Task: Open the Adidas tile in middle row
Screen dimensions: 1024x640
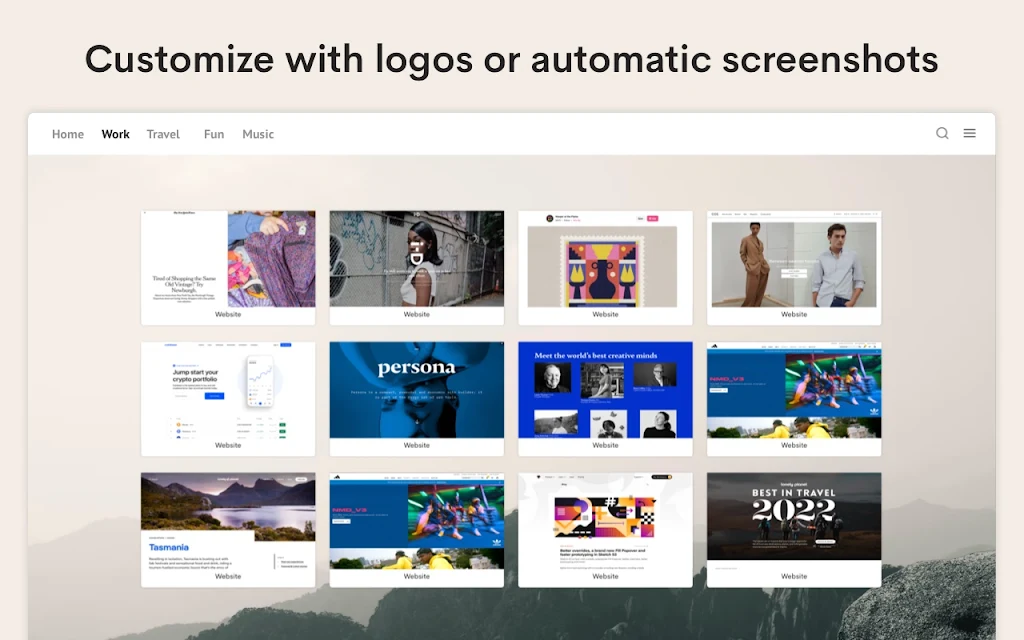Action: coord(794,398)
